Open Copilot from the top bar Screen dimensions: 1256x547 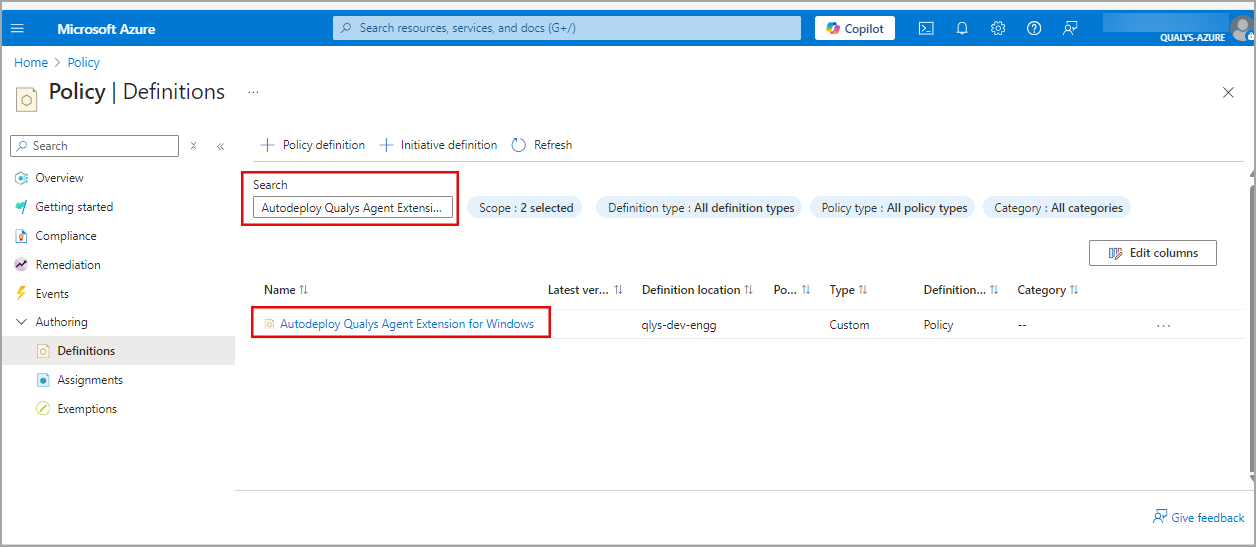(x=855, y=29)
